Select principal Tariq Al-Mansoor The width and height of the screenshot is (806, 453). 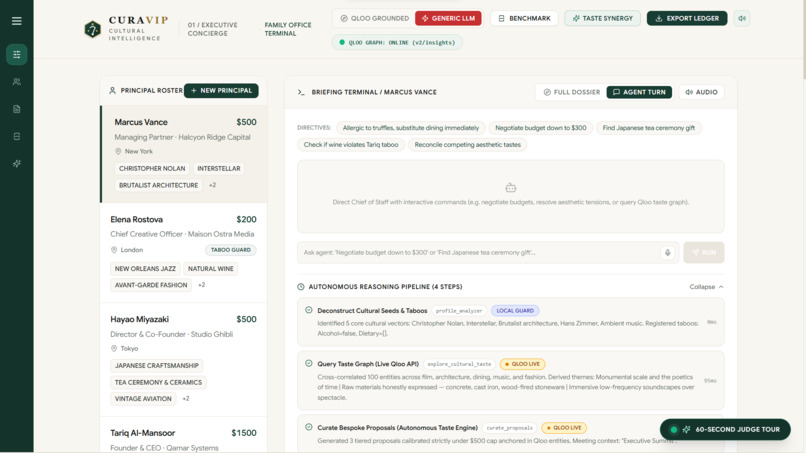[184, 435]
